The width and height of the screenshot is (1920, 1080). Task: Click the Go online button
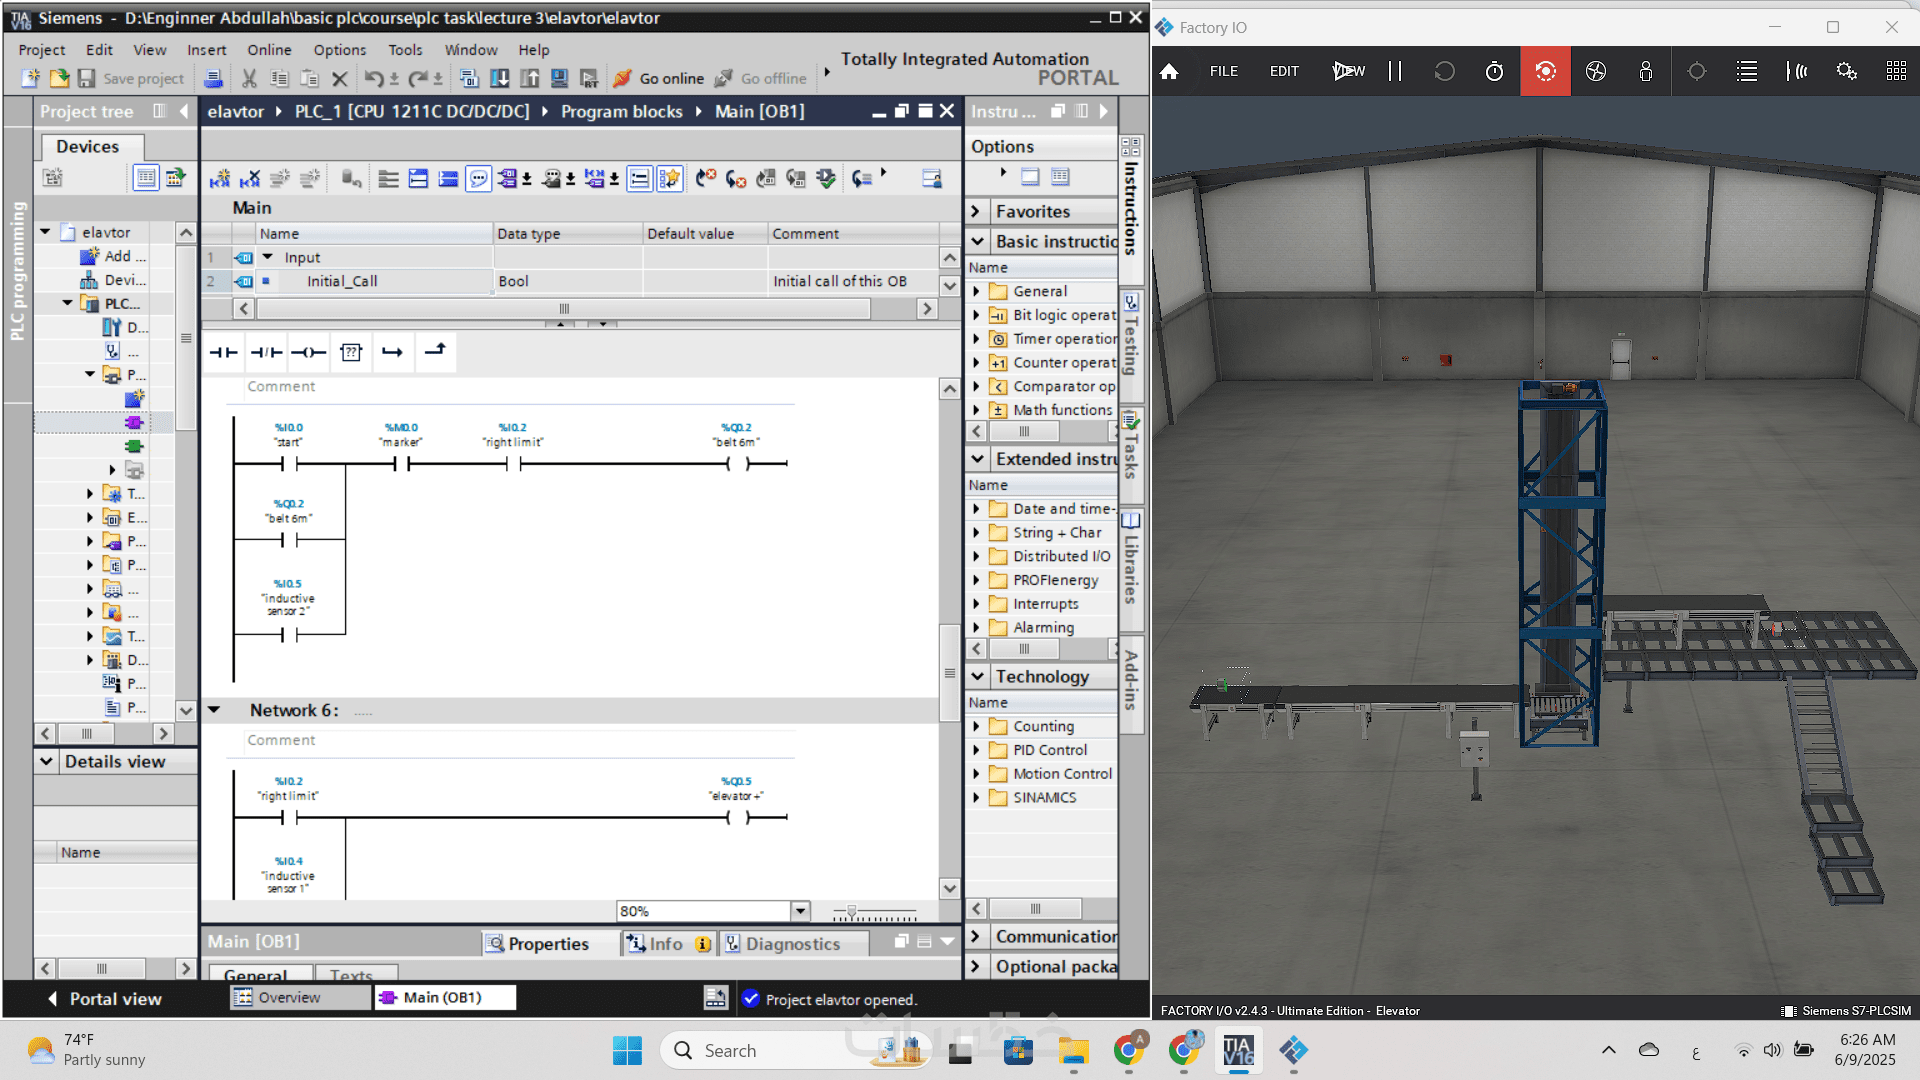(x=658, y=78)
